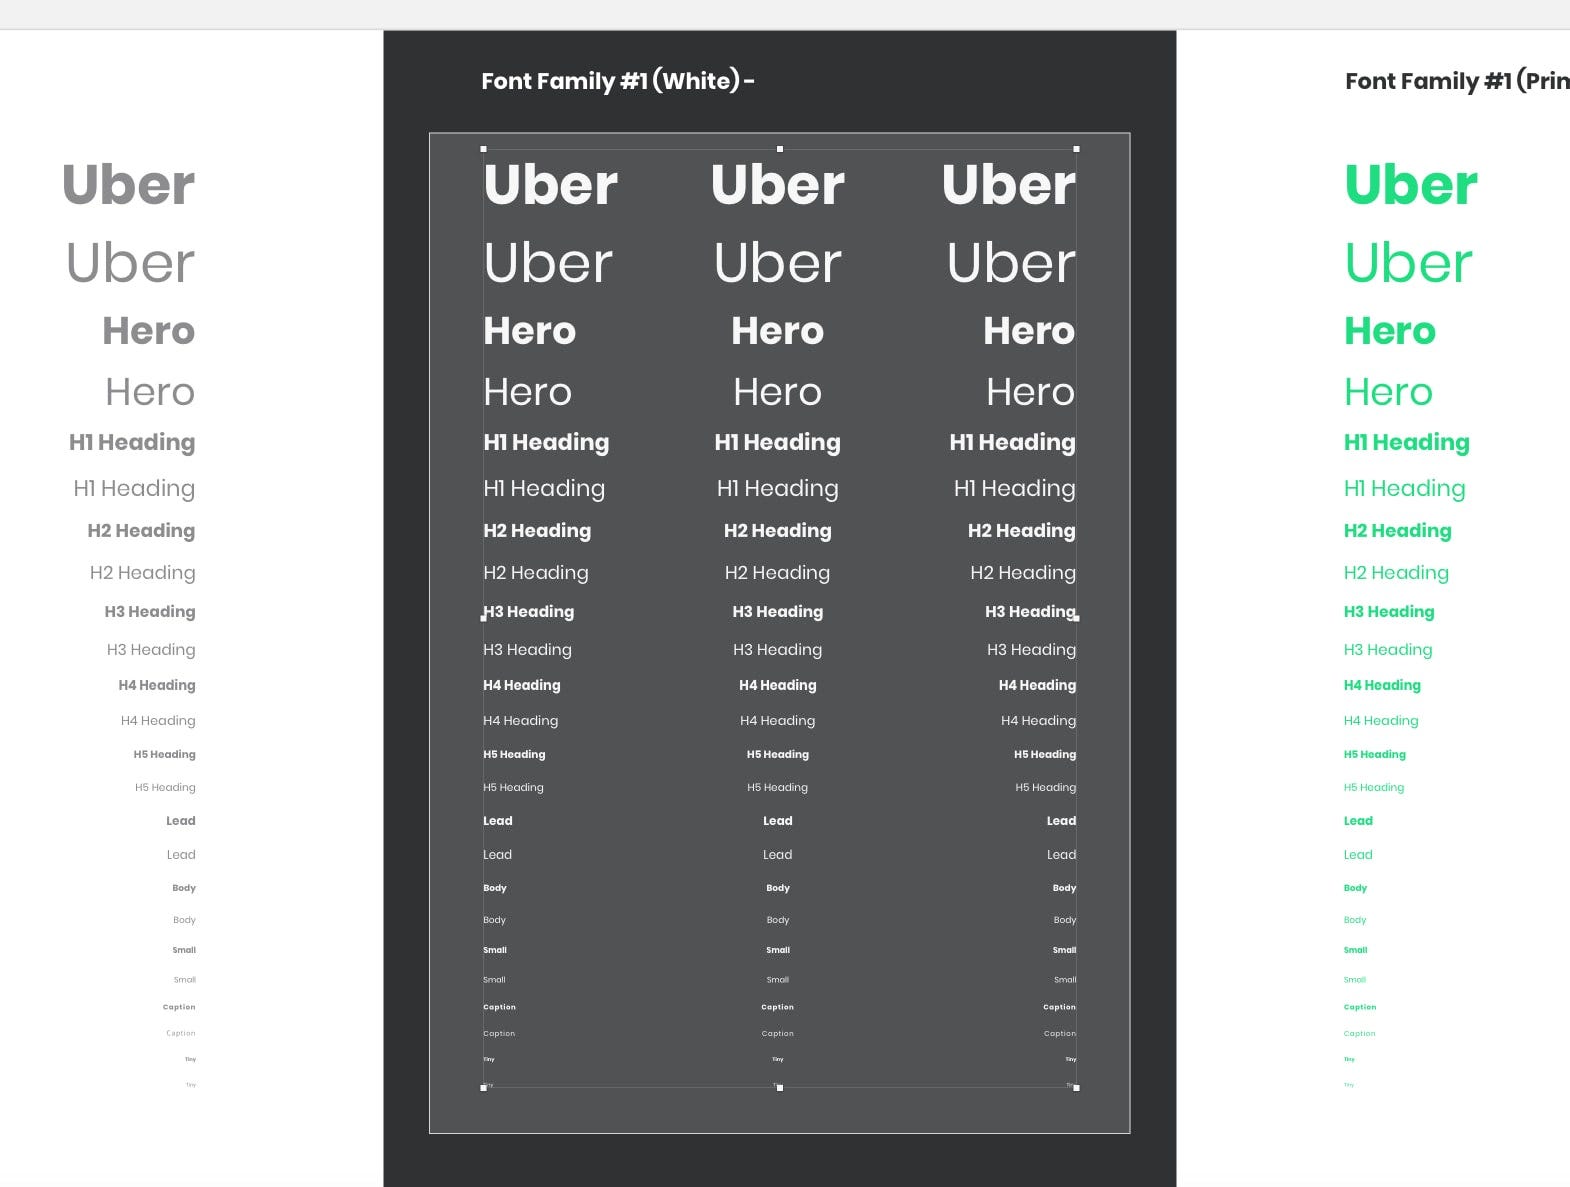Click the bold gray 'Body' text
The image size is (1570, 1187).
[x=184, y=888]
